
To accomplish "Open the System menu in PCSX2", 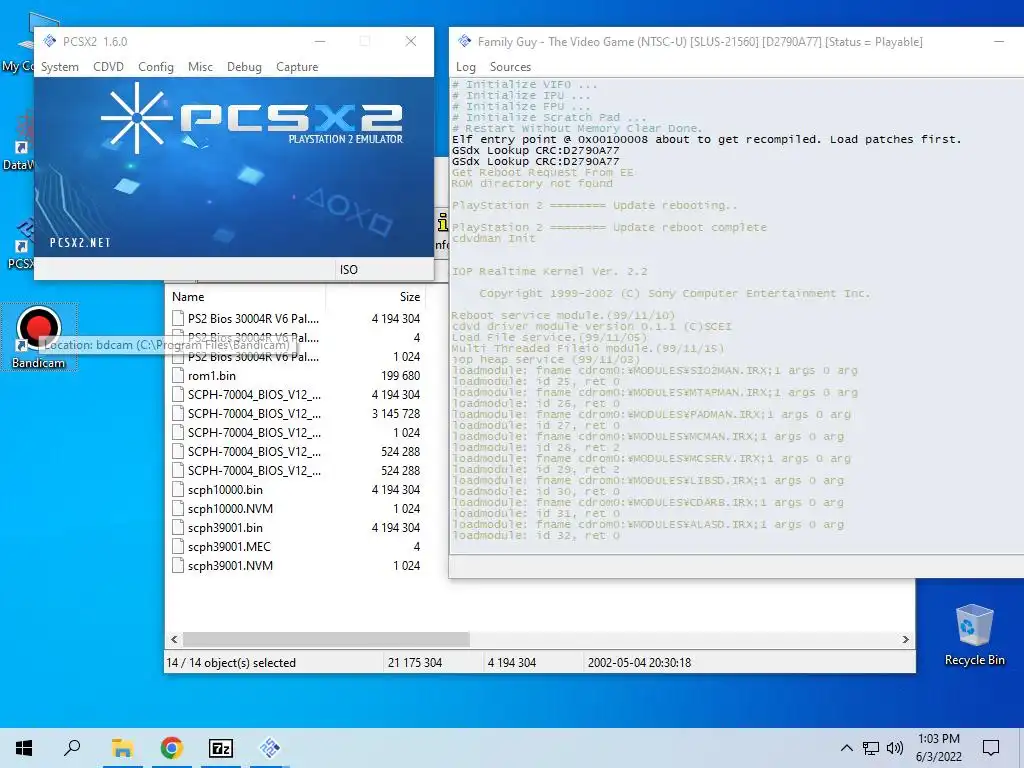I will (x=59, y=67).
